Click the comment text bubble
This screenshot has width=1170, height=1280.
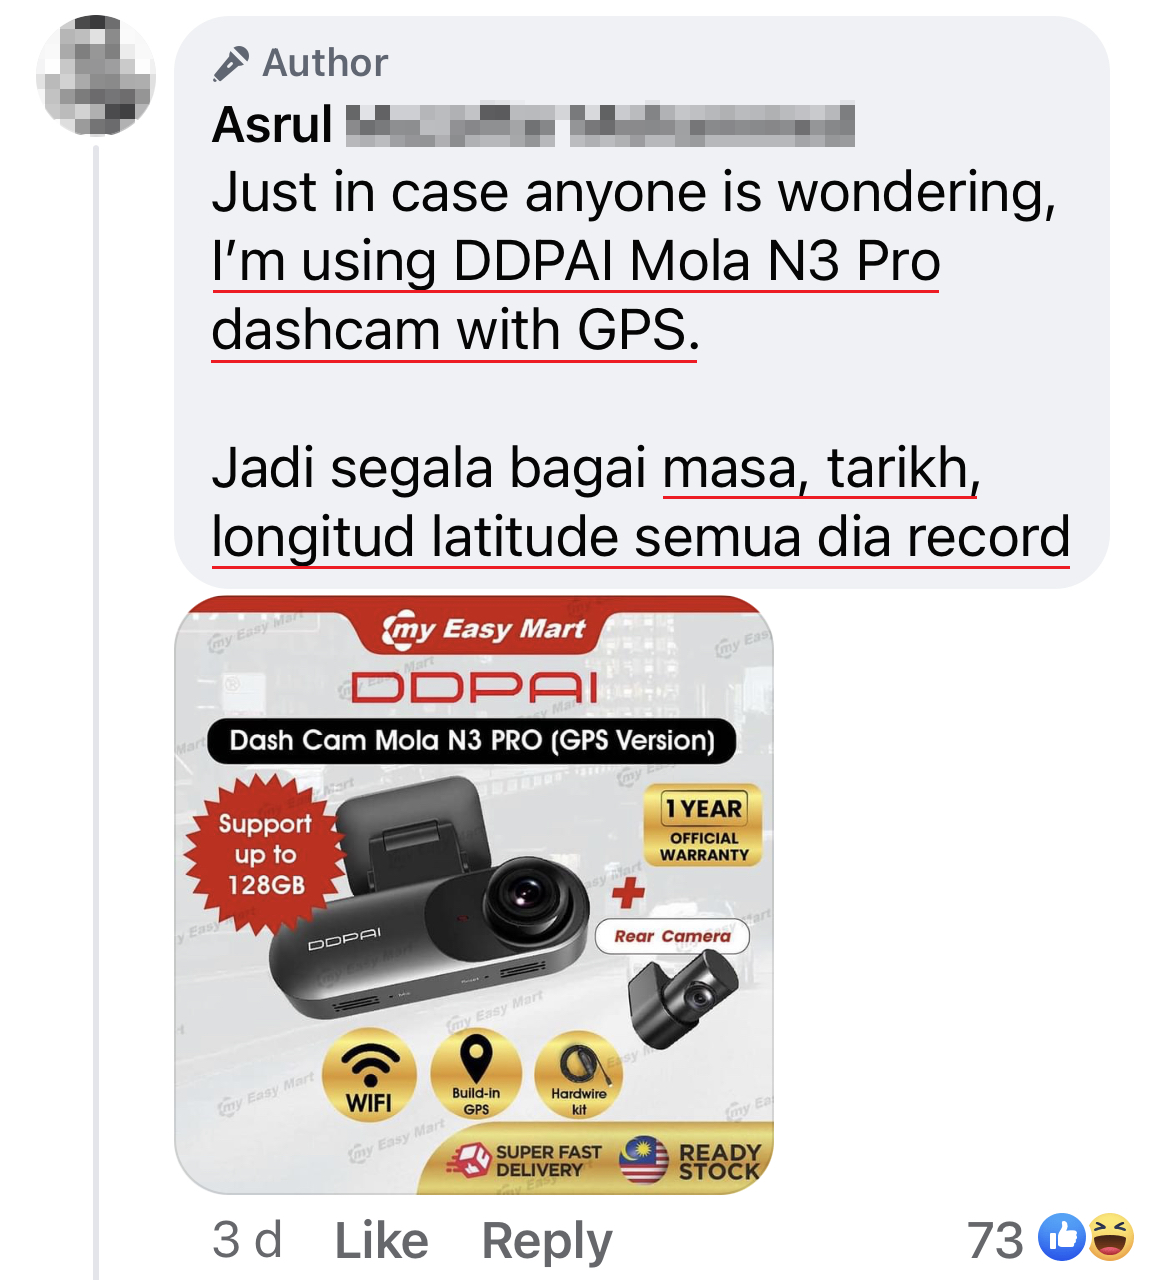tap(642, 302)
